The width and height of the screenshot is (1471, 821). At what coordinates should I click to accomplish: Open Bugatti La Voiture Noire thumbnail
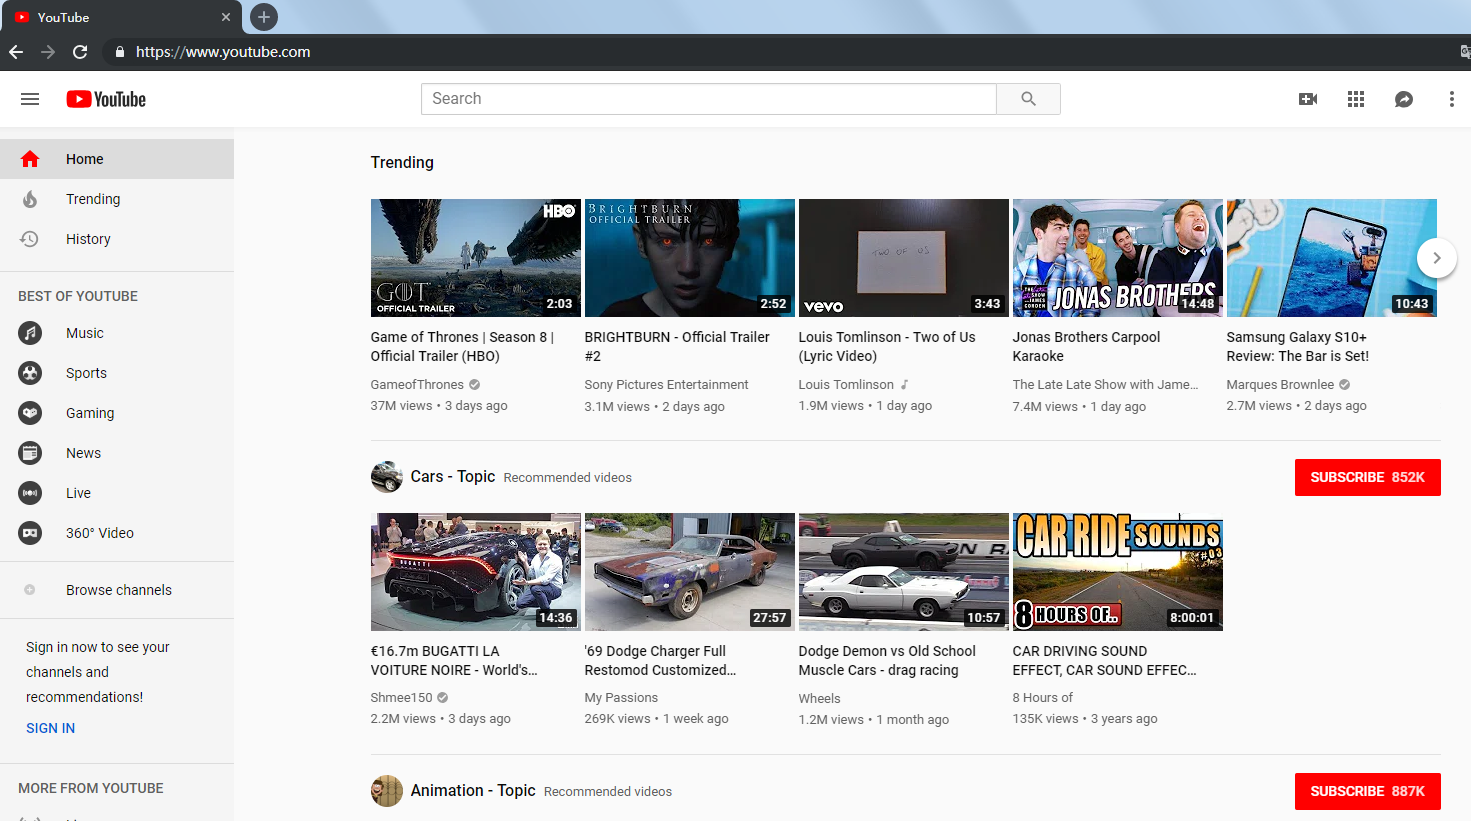click(x=476, y=572)
